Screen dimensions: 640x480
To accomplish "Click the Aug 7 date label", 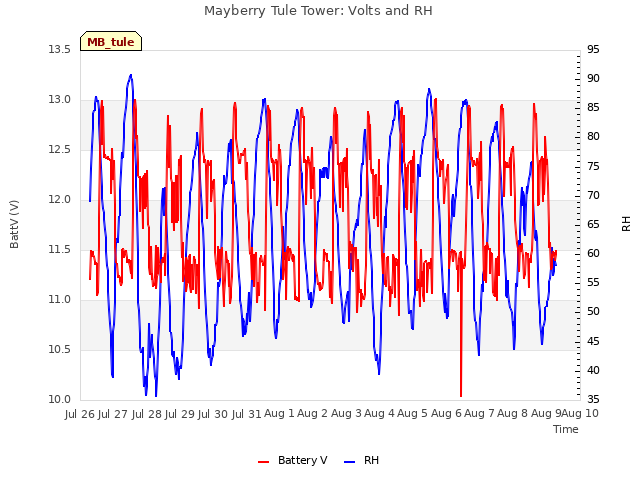I will pyautogui.click(x=479, y=413).
